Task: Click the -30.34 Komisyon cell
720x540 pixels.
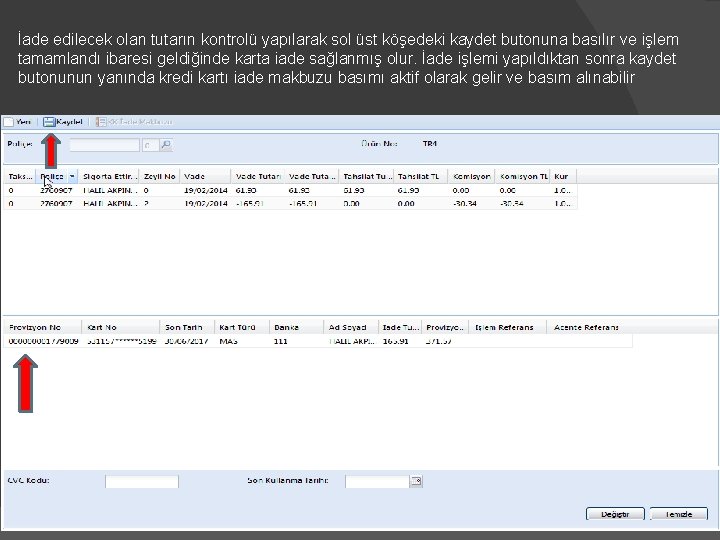Action: 465,203
